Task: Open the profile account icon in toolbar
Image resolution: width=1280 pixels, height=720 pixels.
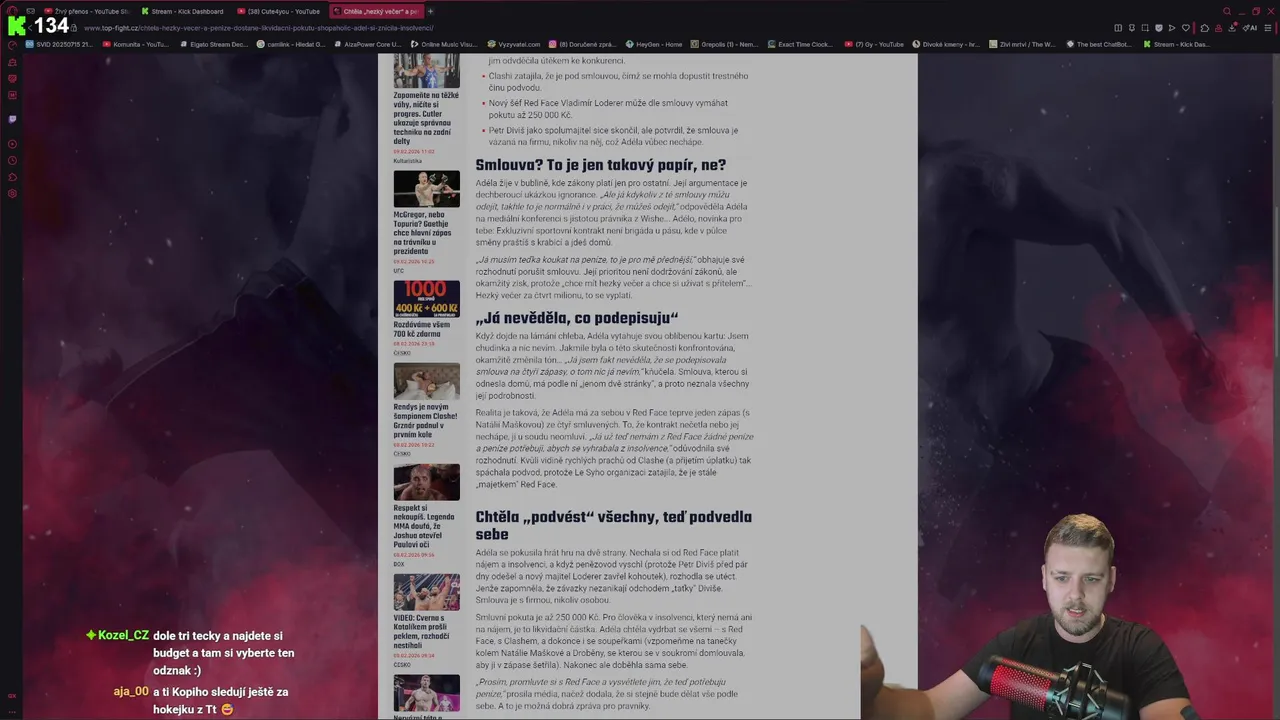Action: tap(1218, 28)
